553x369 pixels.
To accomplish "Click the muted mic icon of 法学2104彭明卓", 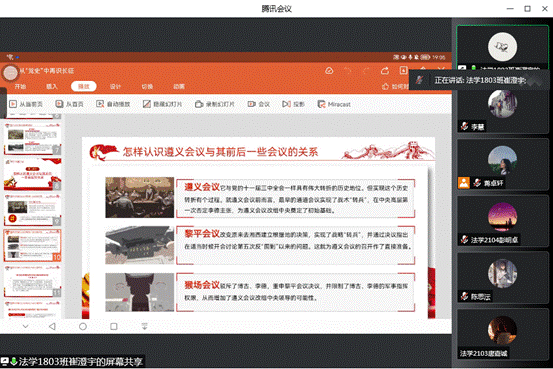I will (464, 240).
